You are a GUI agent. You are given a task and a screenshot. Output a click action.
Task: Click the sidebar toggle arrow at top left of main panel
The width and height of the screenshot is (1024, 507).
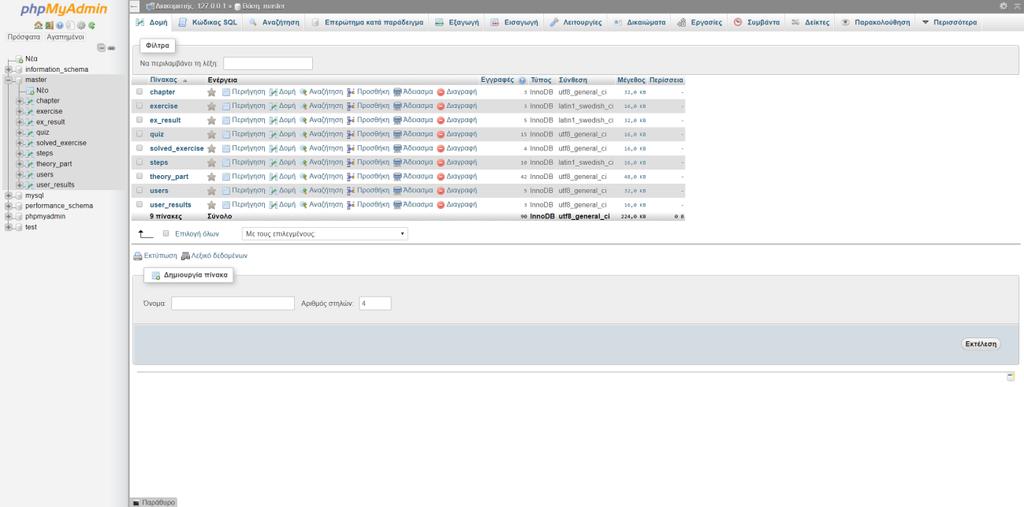[x=135, y=6]
